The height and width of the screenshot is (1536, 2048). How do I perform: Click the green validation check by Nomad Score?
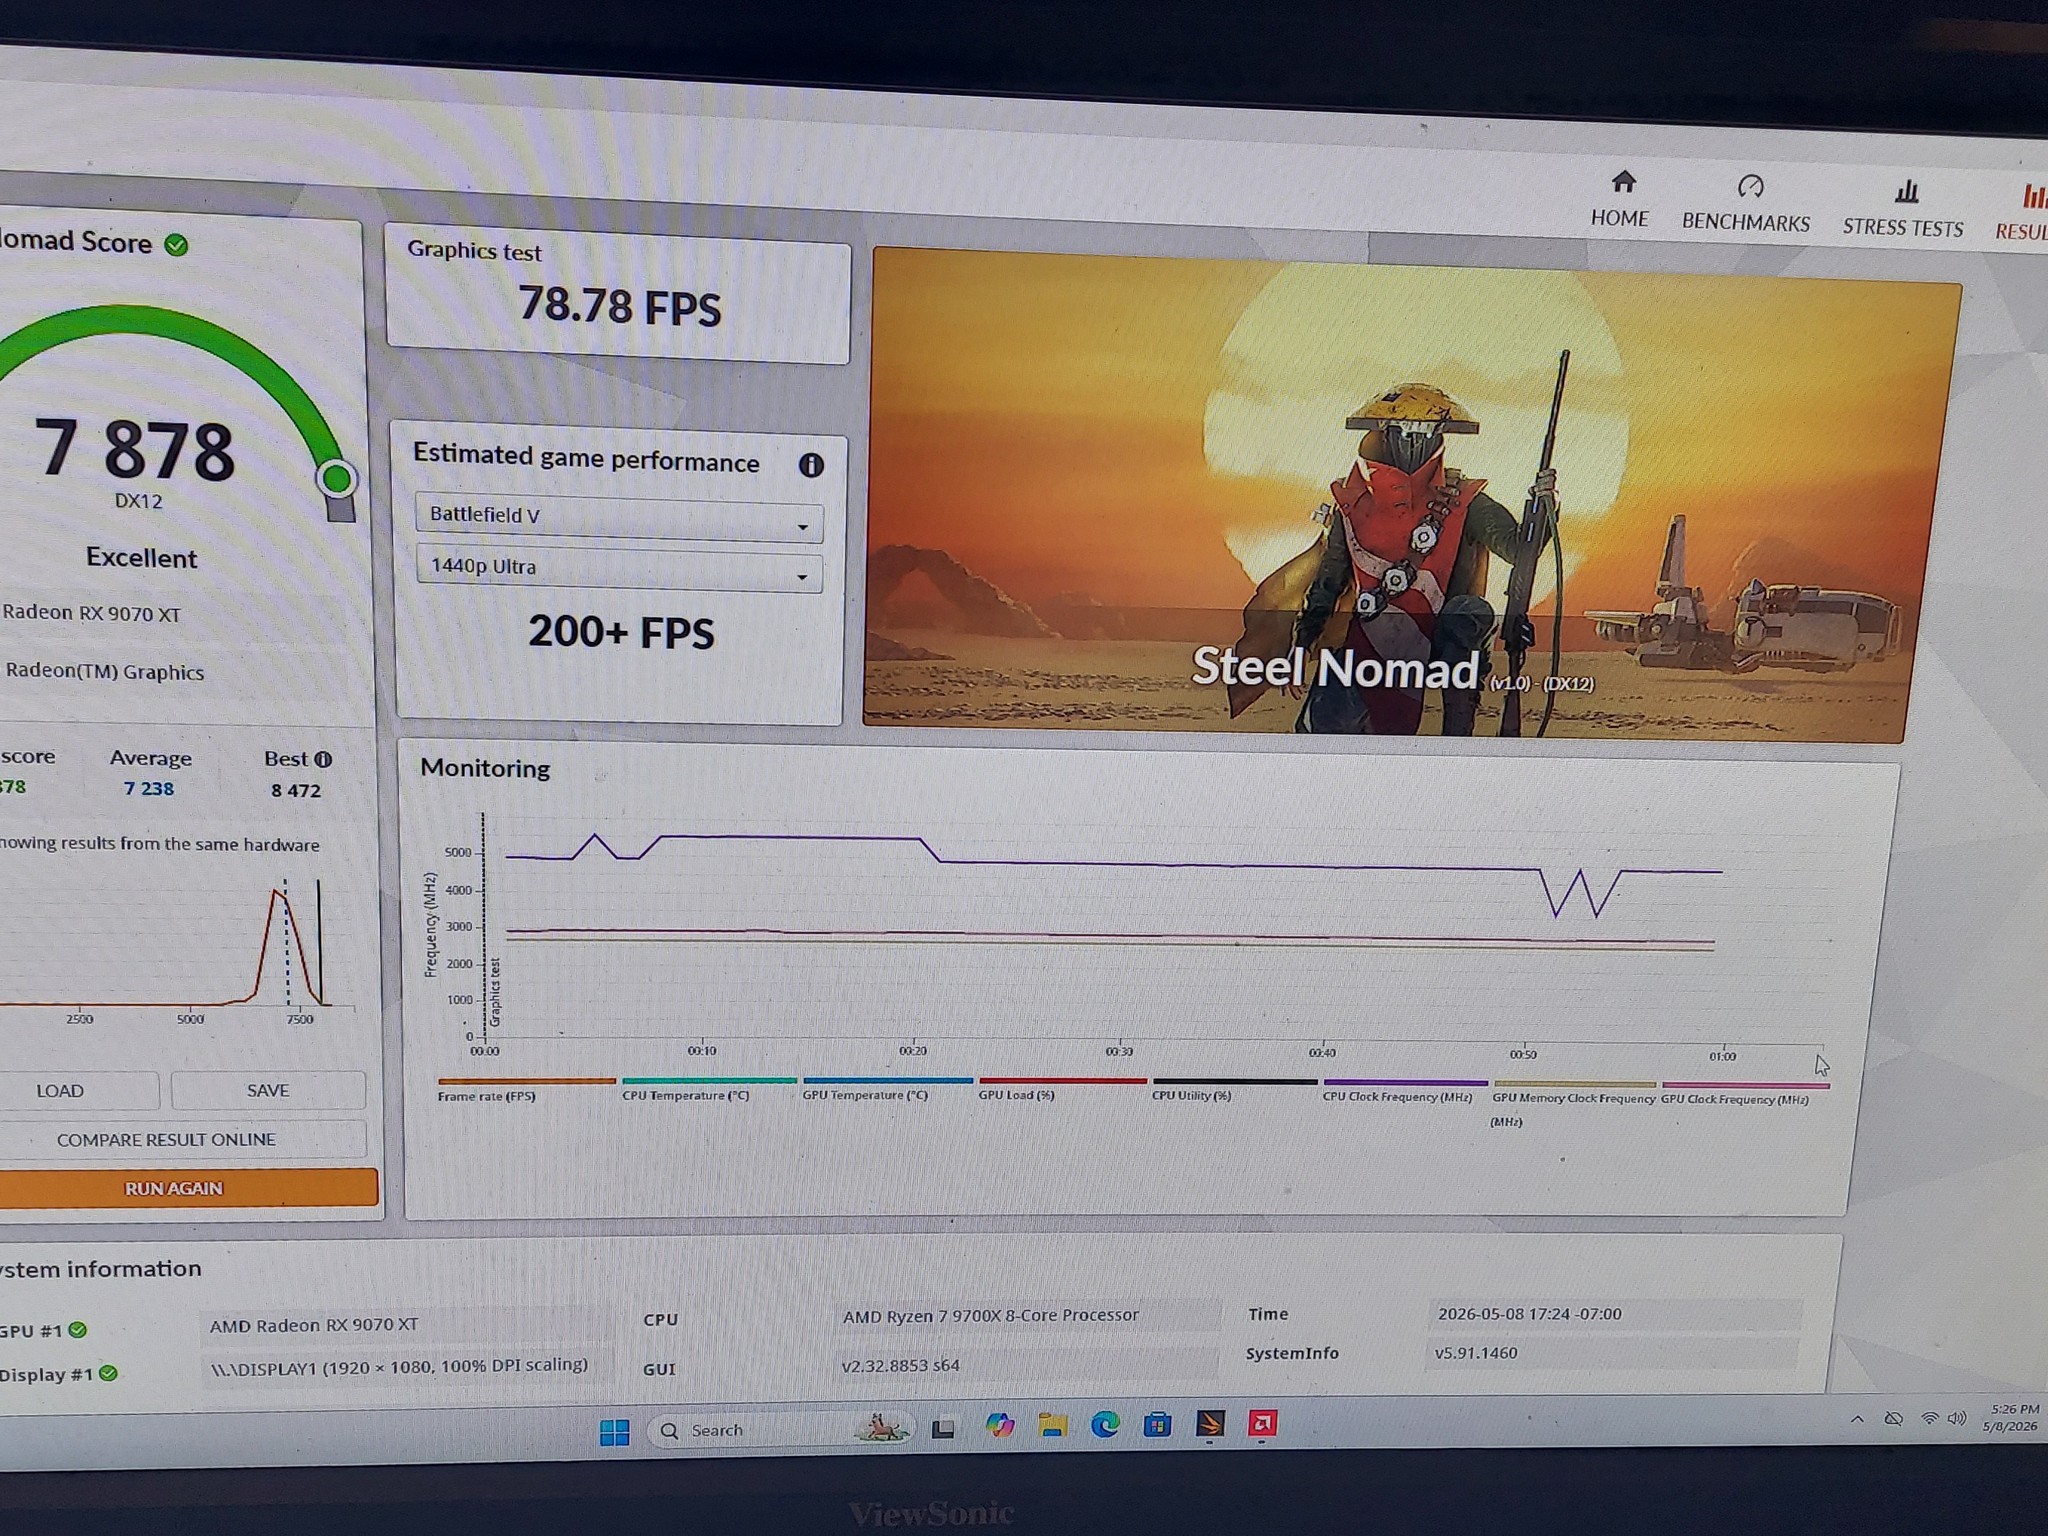[x=176, y=245]
